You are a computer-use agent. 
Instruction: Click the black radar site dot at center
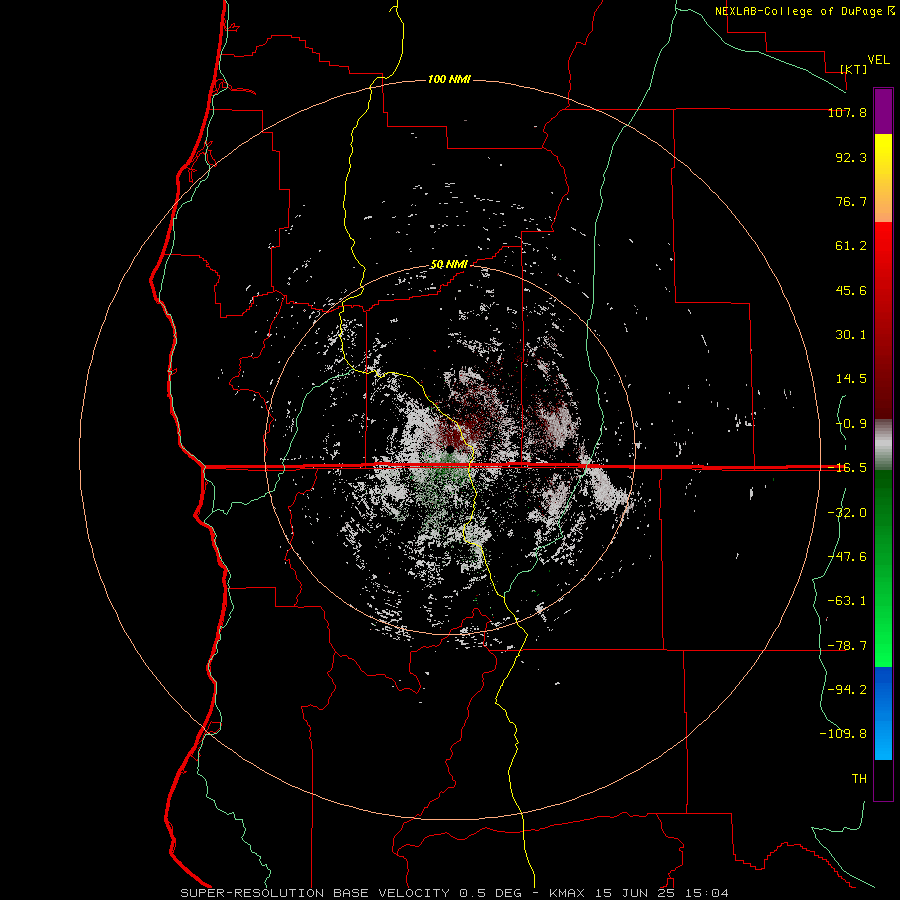[450, 448]
